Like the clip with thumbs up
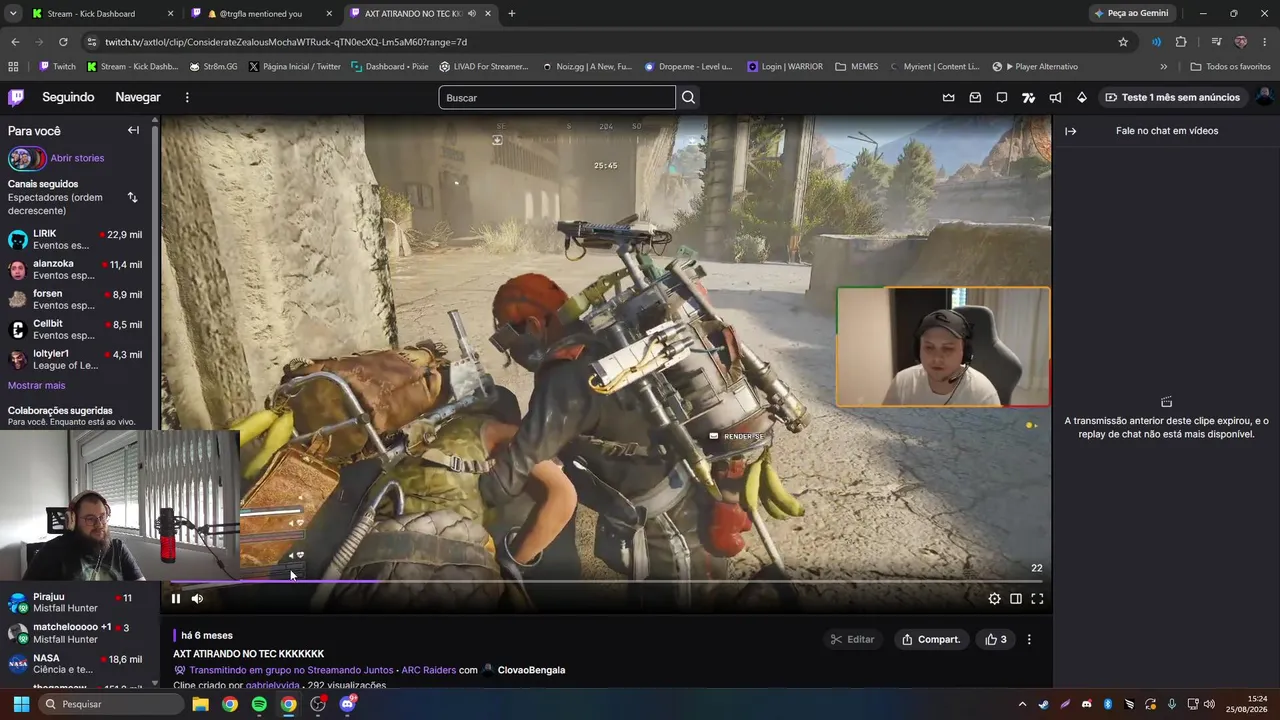 [x=996, y=639]
